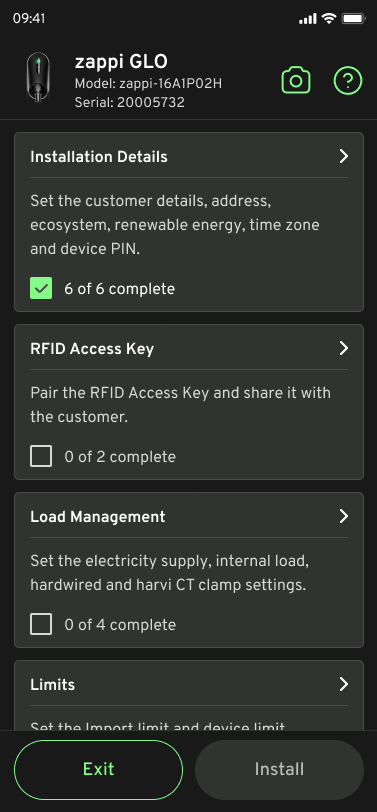Expand Load Management chevron
Image resolution: width=377 pixels, height=812 pixels.
343,516
